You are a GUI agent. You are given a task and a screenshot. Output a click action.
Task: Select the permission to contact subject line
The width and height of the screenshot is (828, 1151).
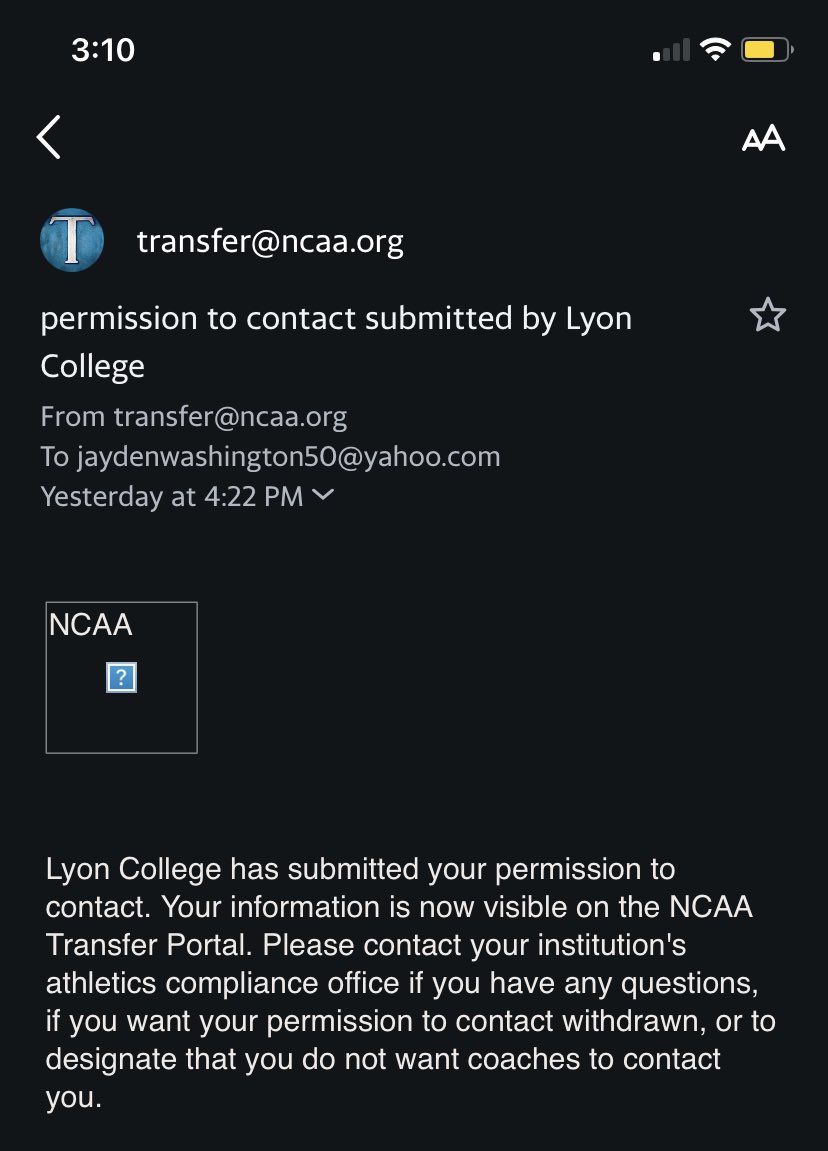pos(336,342)
